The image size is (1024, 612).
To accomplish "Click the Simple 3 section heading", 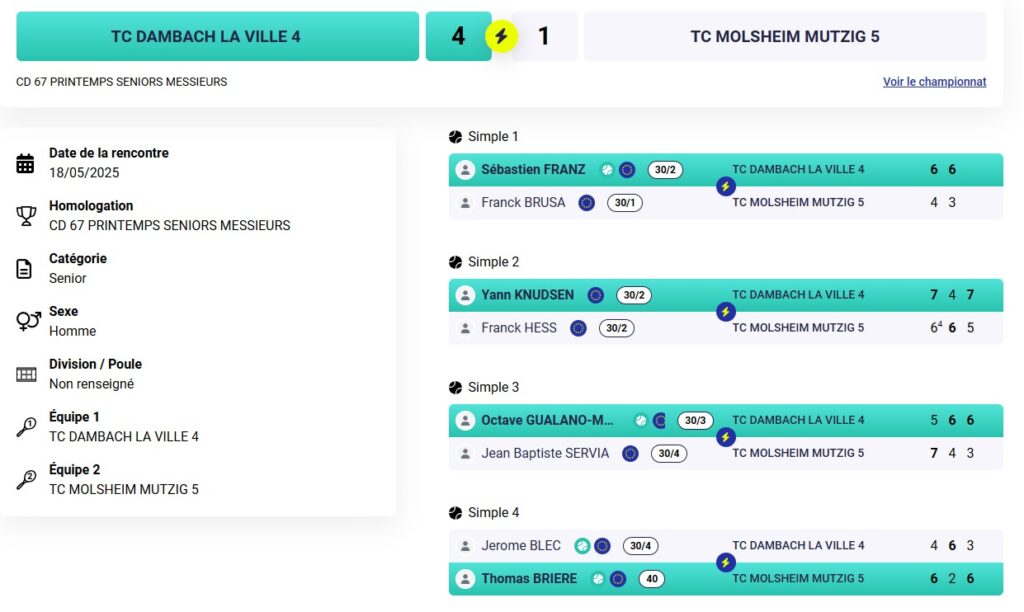I will 493,387.
